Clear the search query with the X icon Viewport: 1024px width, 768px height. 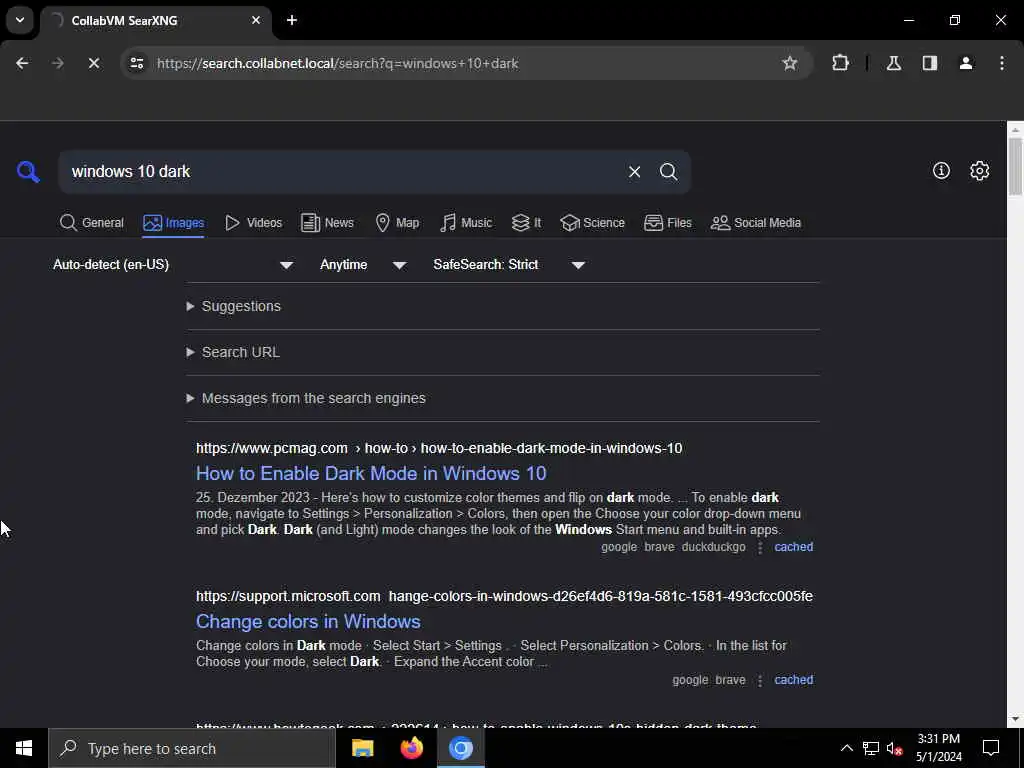(634, 172)
